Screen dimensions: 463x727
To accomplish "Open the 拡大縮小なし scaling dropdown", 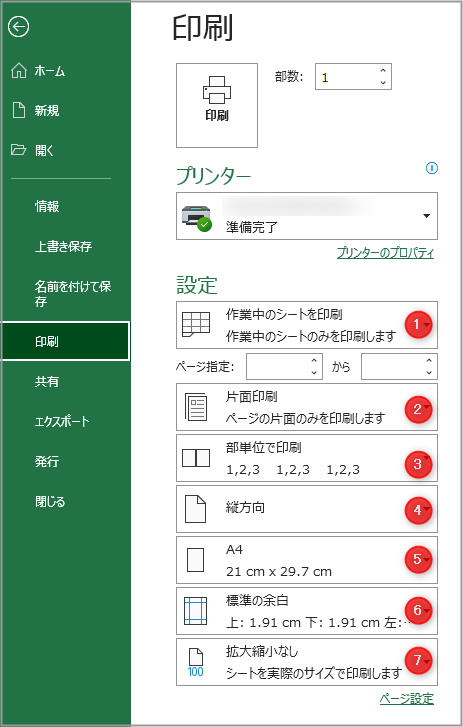I will click(307, 662).
